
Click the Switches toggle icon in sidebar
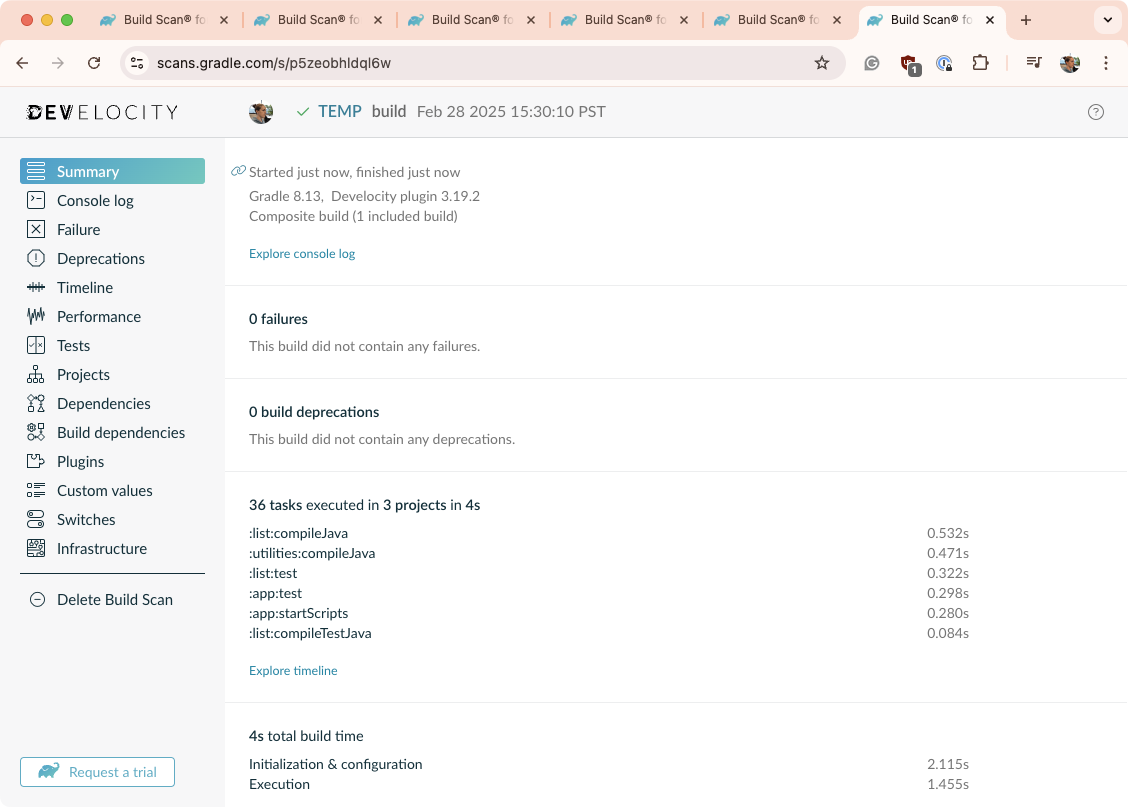[x=36, y=519]
